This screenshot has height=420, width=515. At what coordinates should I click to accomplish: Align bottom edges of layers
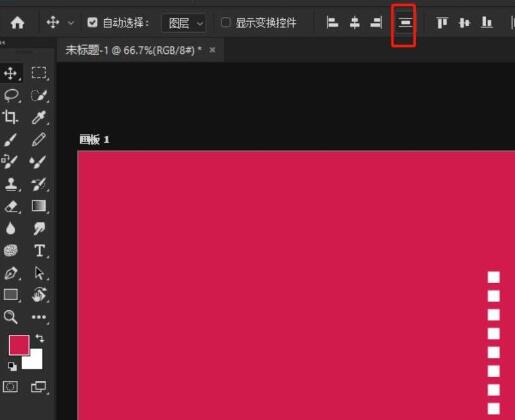(487, 23)
